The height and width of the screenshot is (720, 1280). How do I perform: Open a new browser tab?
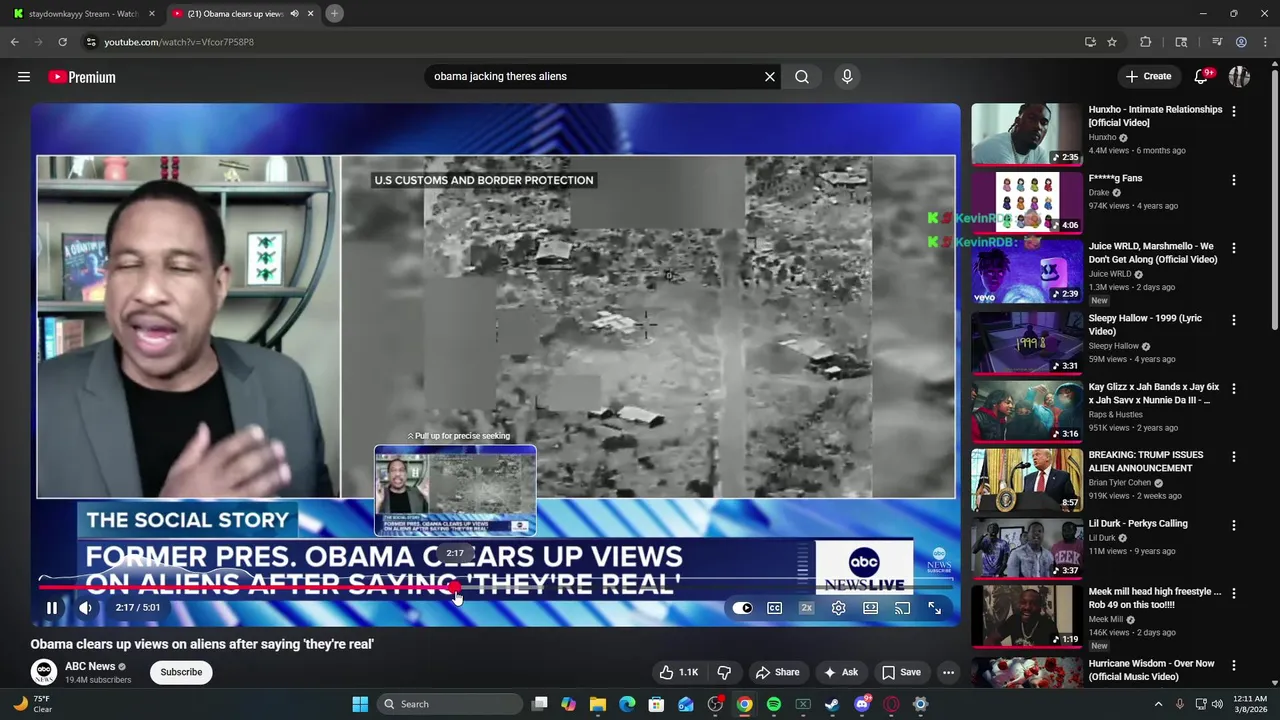pos(334,14)
